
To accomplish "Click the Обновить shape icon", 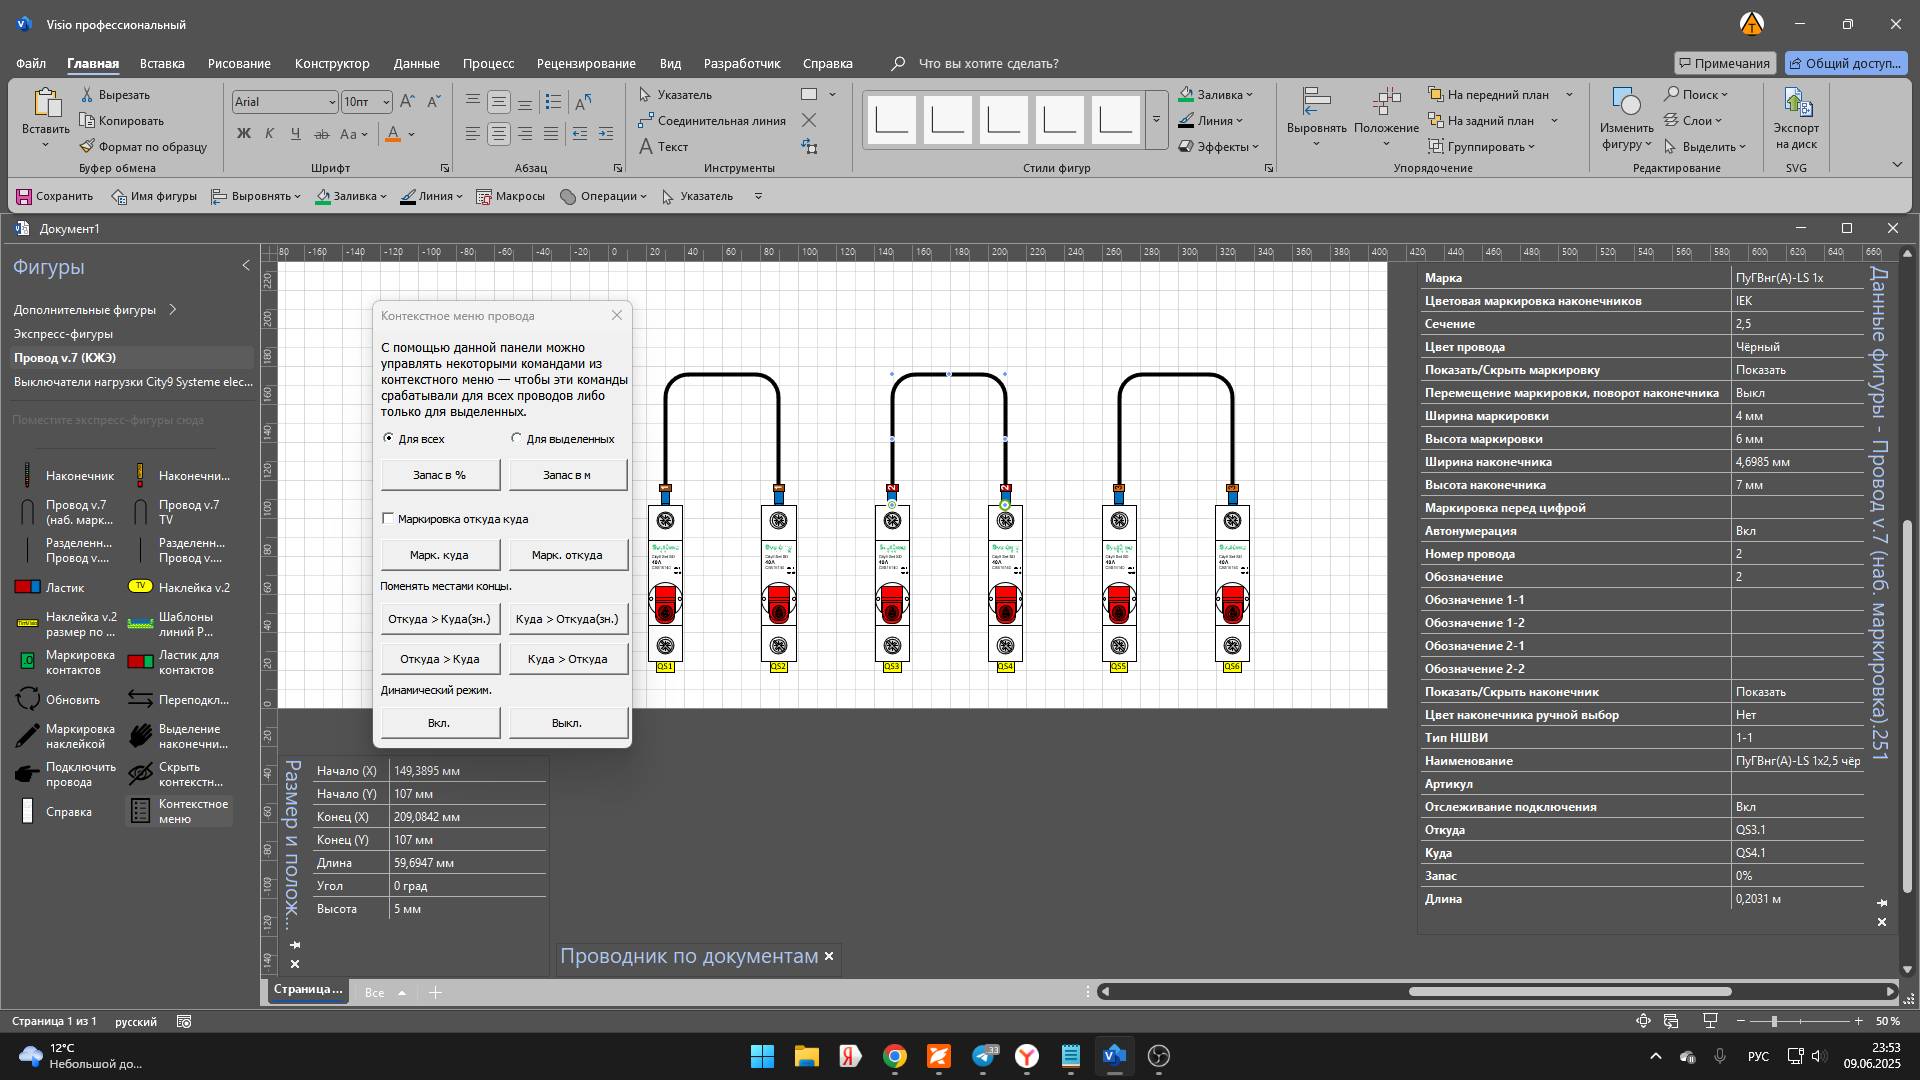I will [28, 700].
